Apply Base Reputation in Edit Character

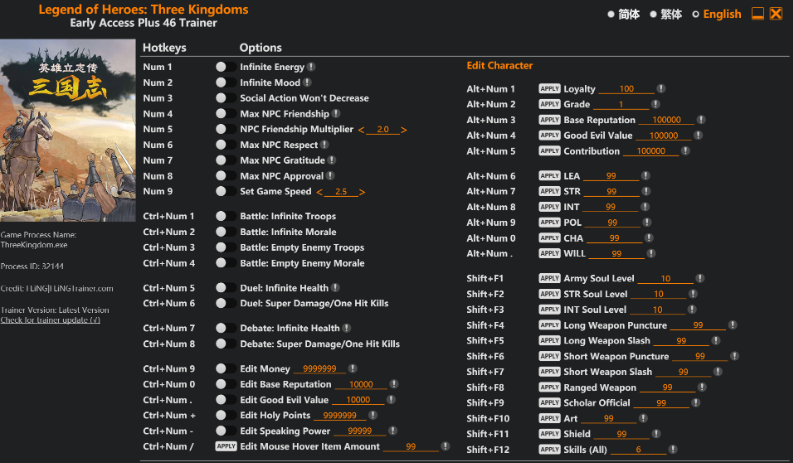549,120
